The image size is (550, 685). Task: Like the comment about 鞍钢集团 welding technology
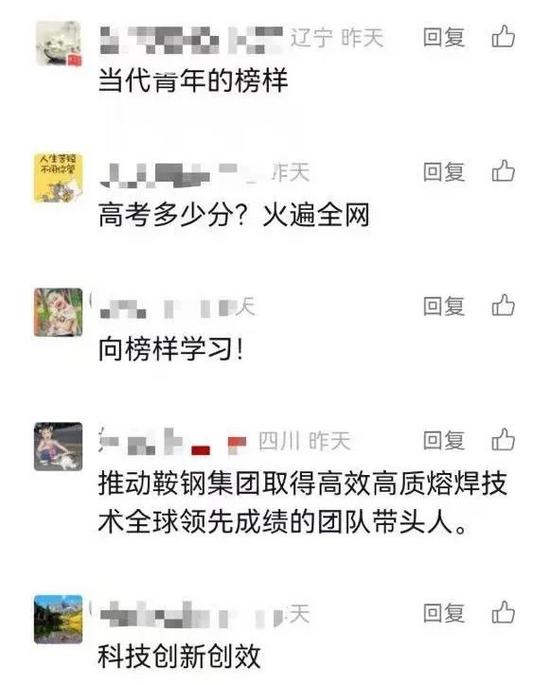pyautogui.click(x=503, y=439)
